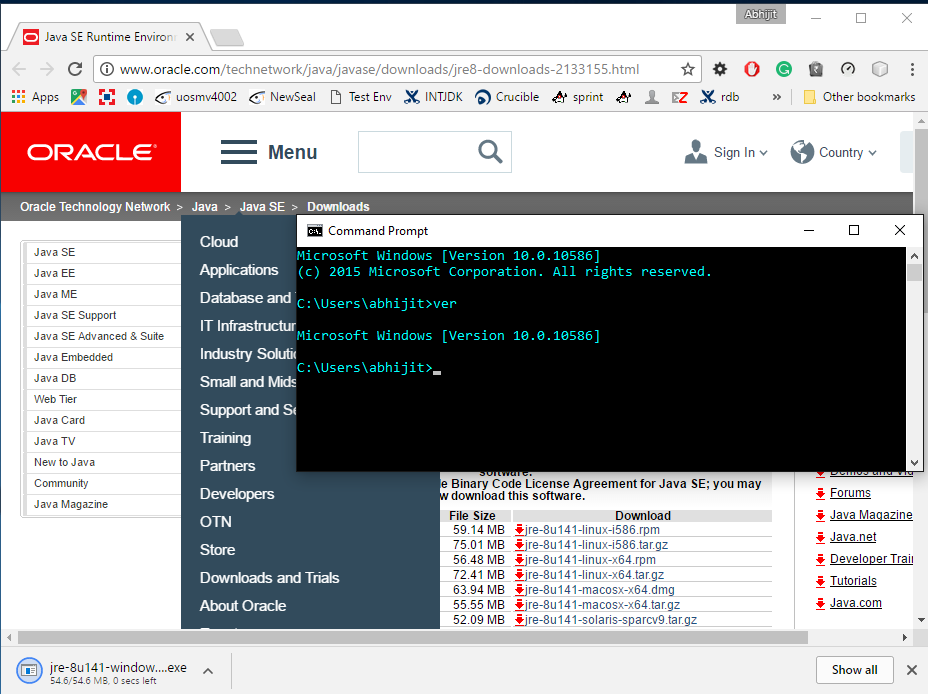Download jre-8u141-linux-x64.tar.gz
This screenshot has height=694, width=928.
[x=594, y=575]
